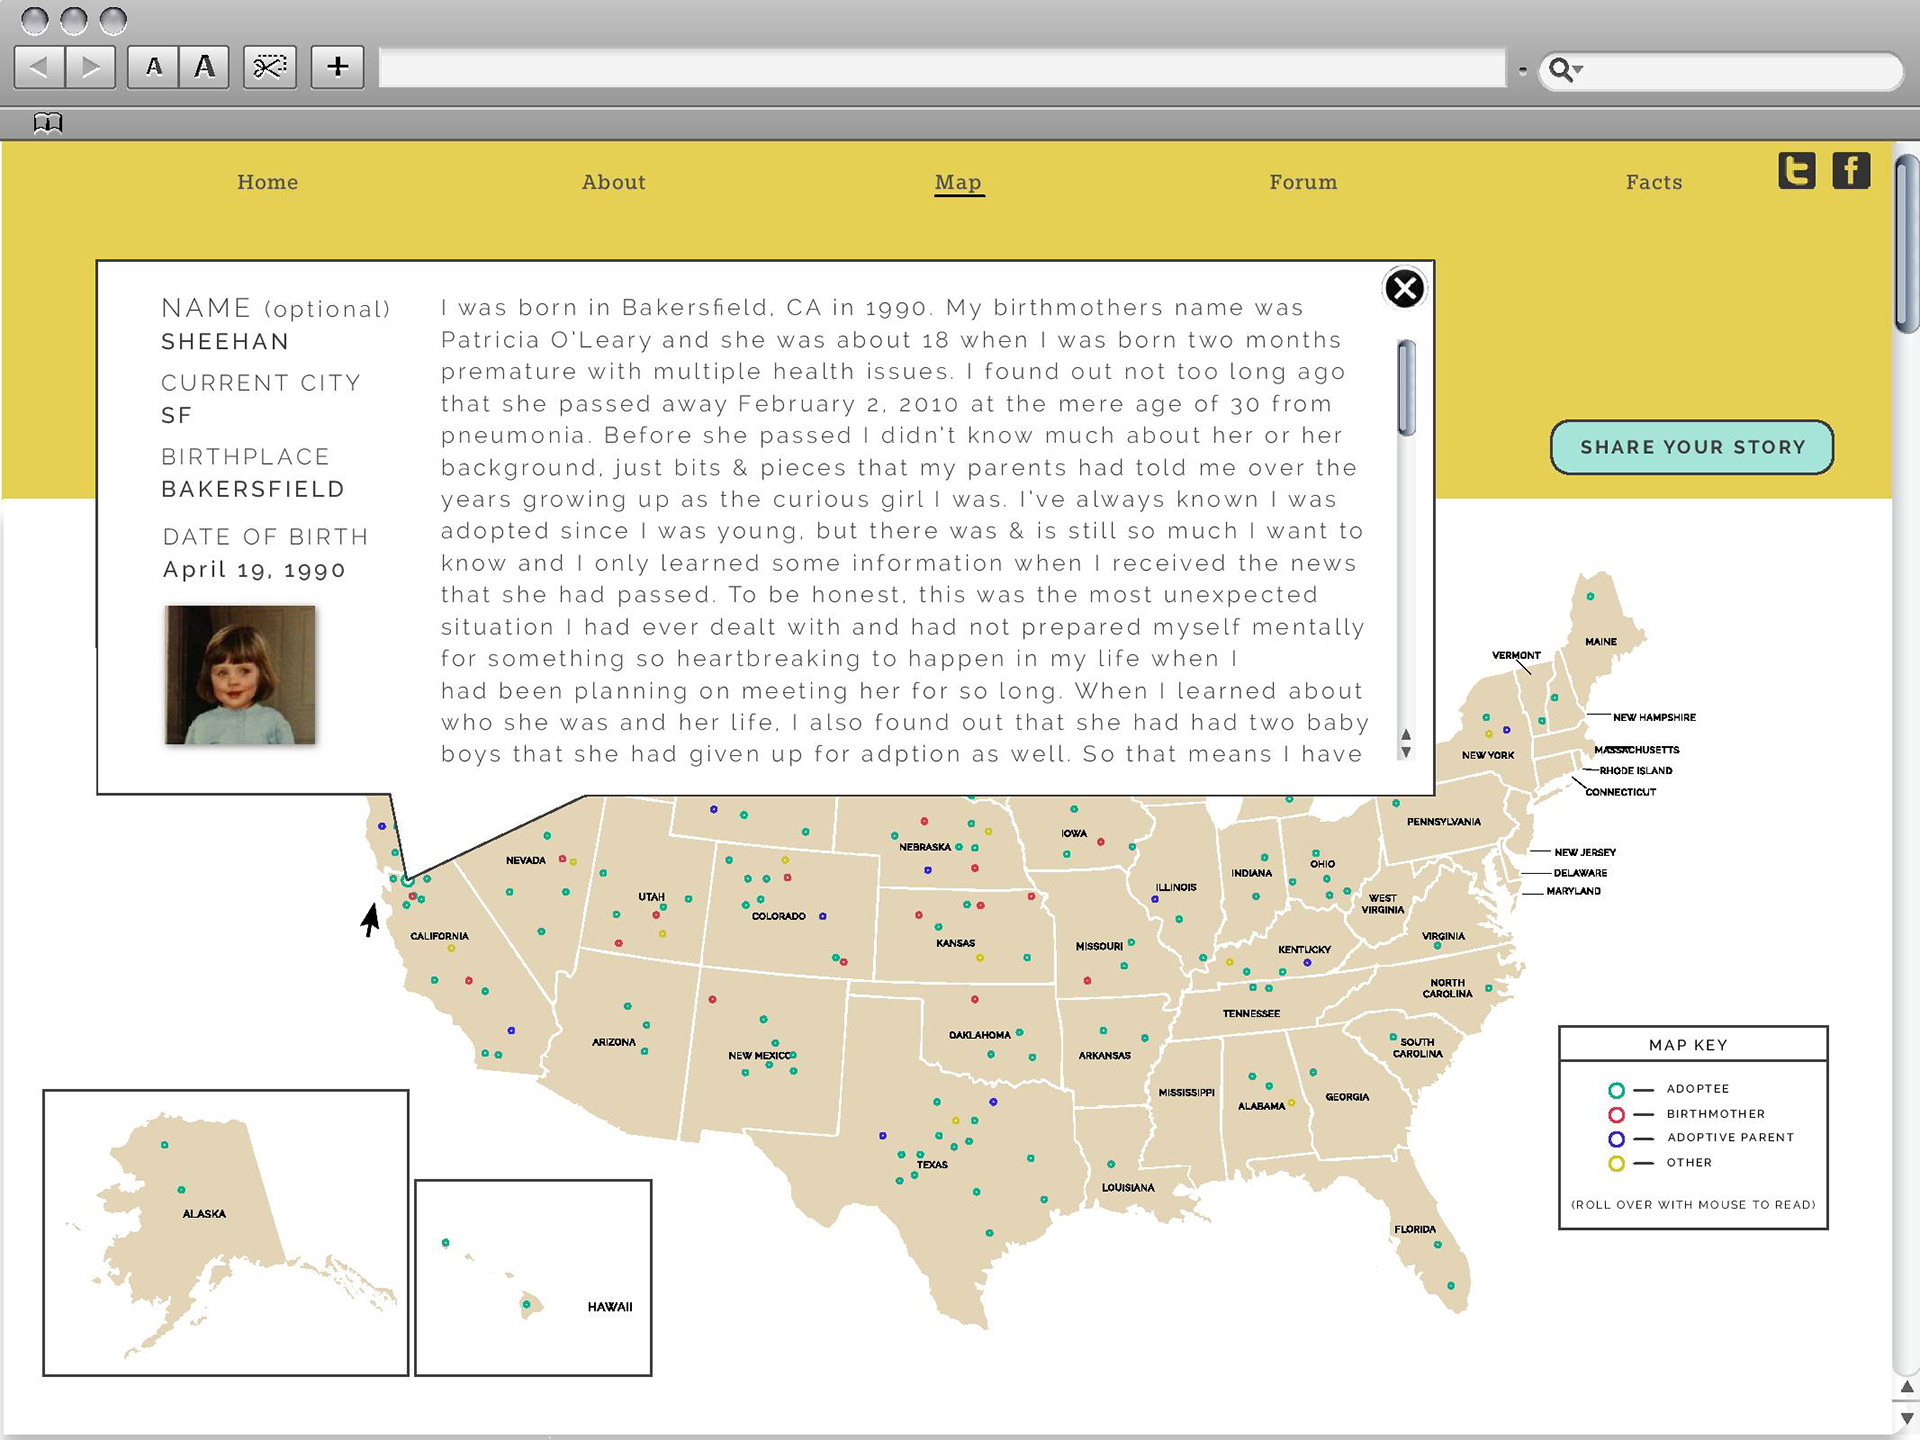Click the story popup scrollbar thumb

[x=1406, y=388]
